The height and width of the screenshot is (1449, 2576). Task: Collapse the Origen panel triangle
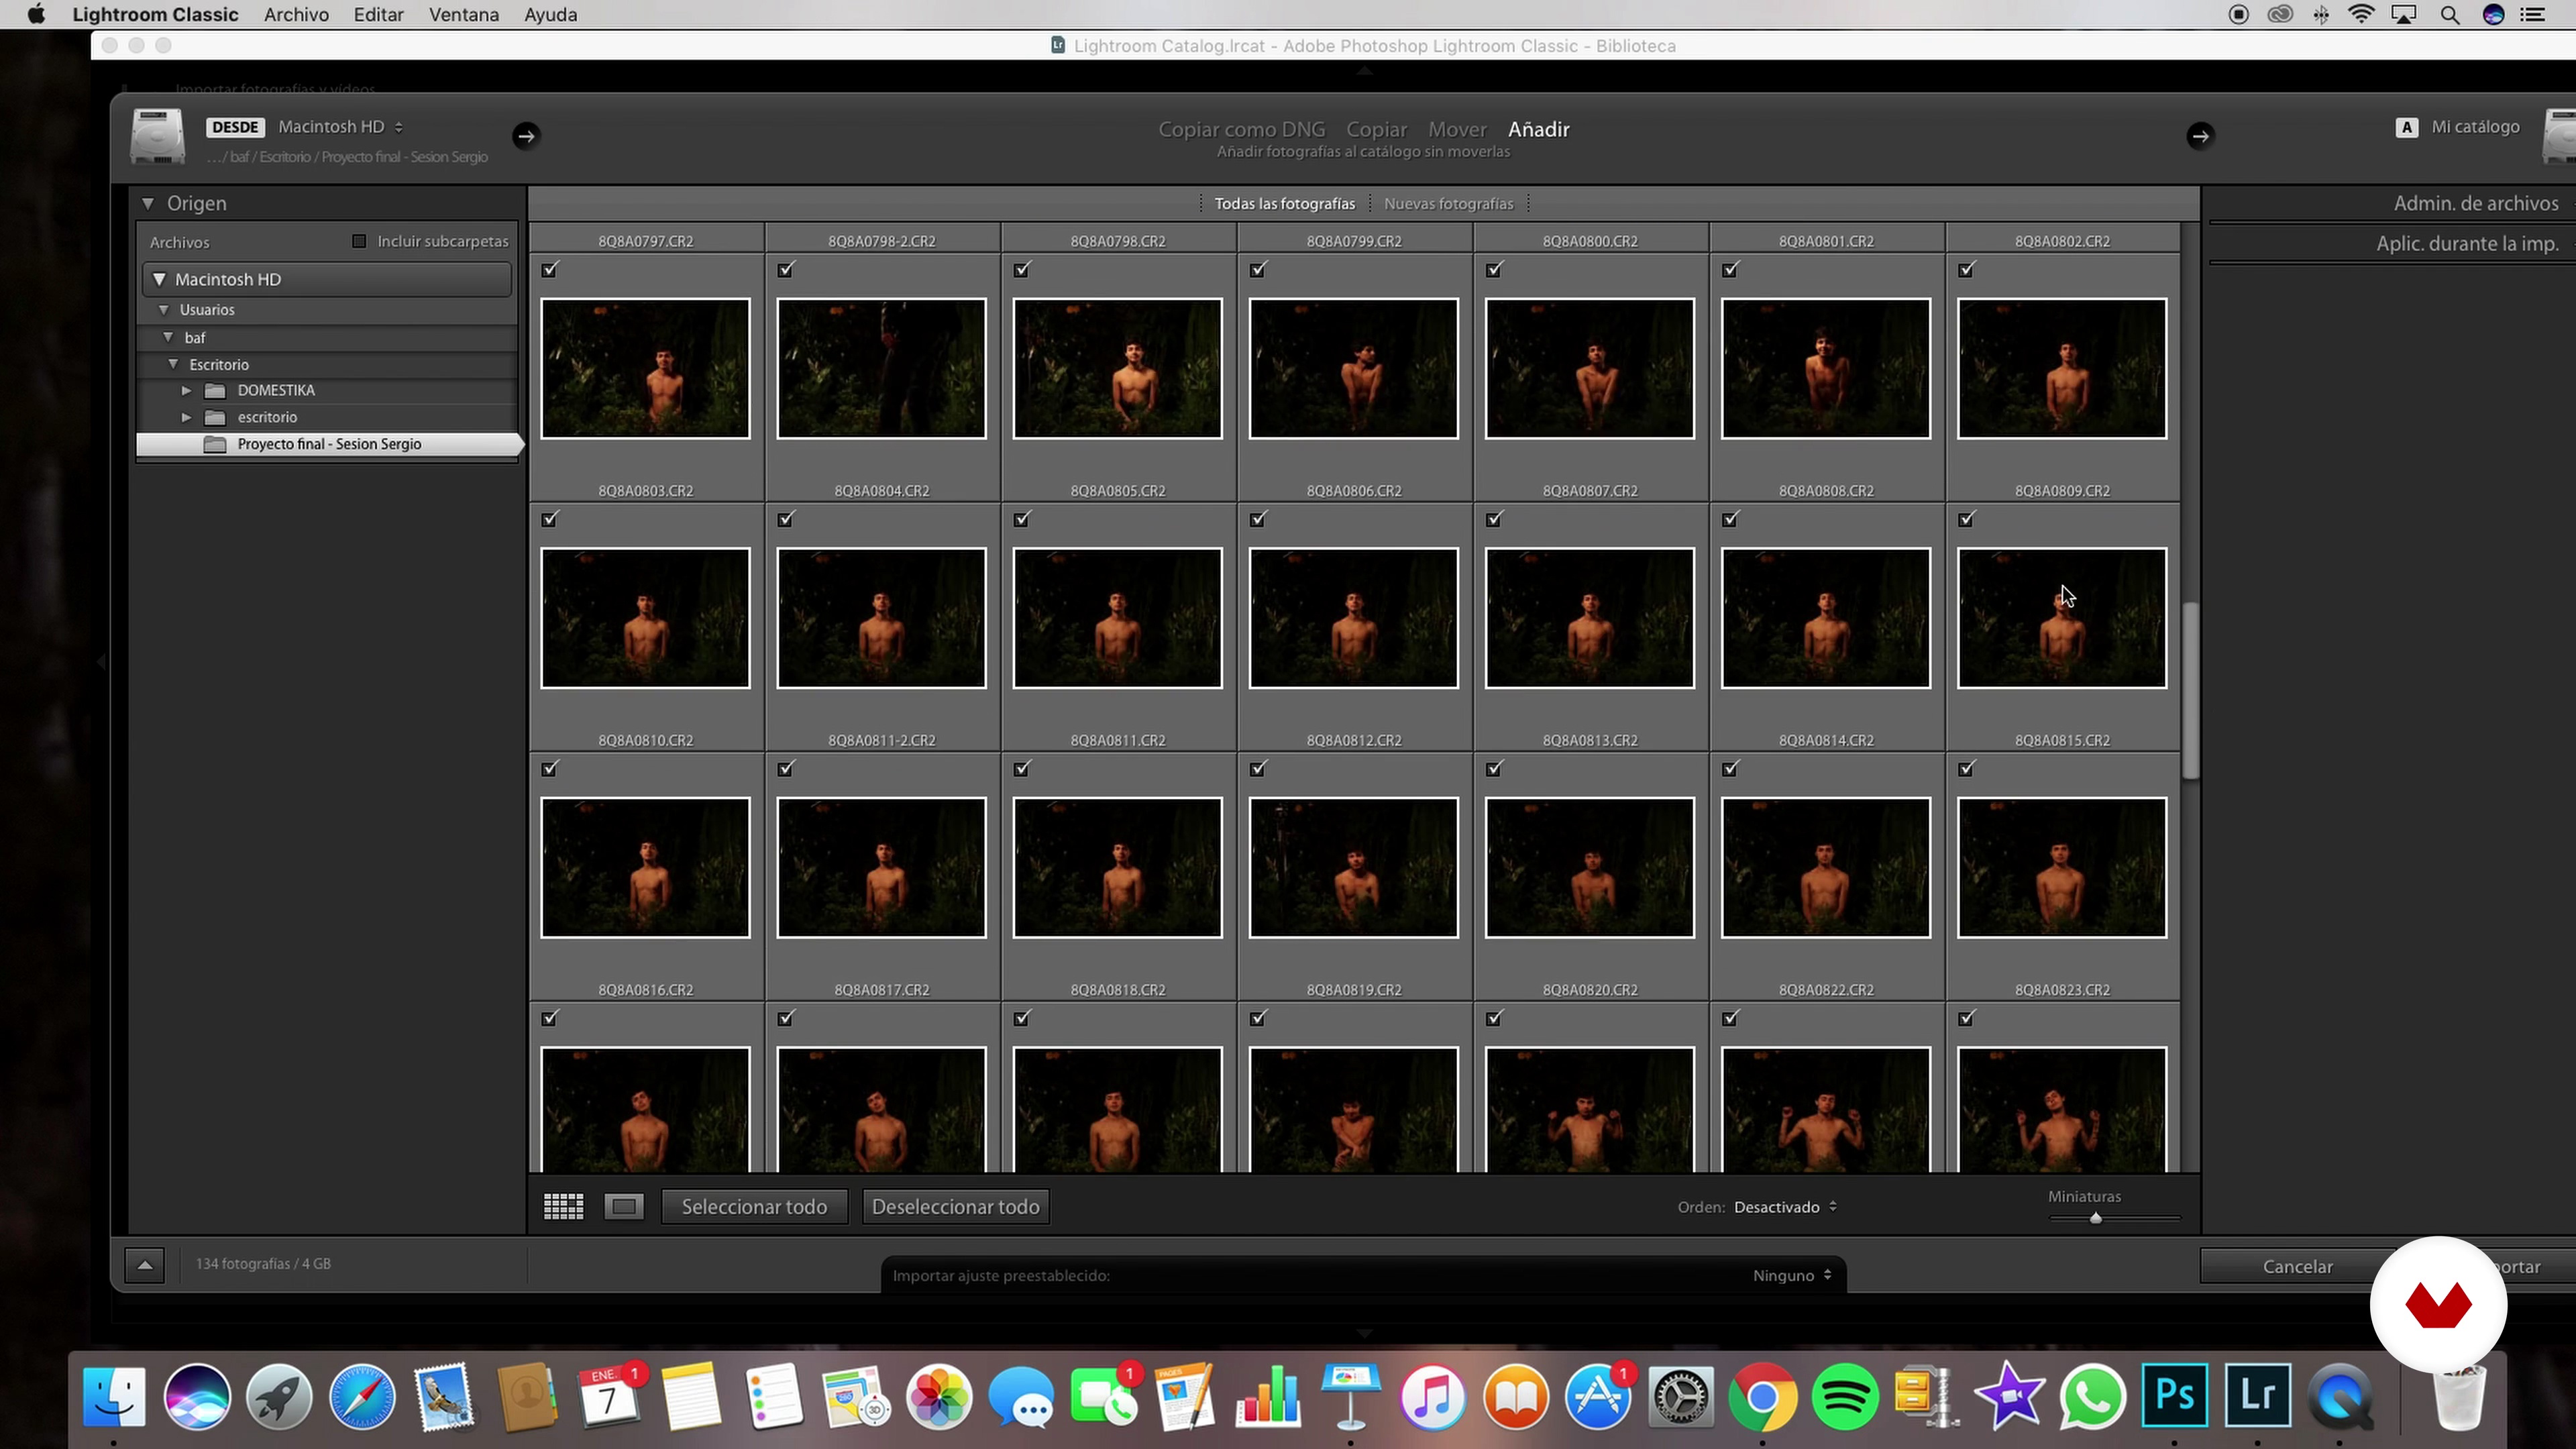(148, 204)
